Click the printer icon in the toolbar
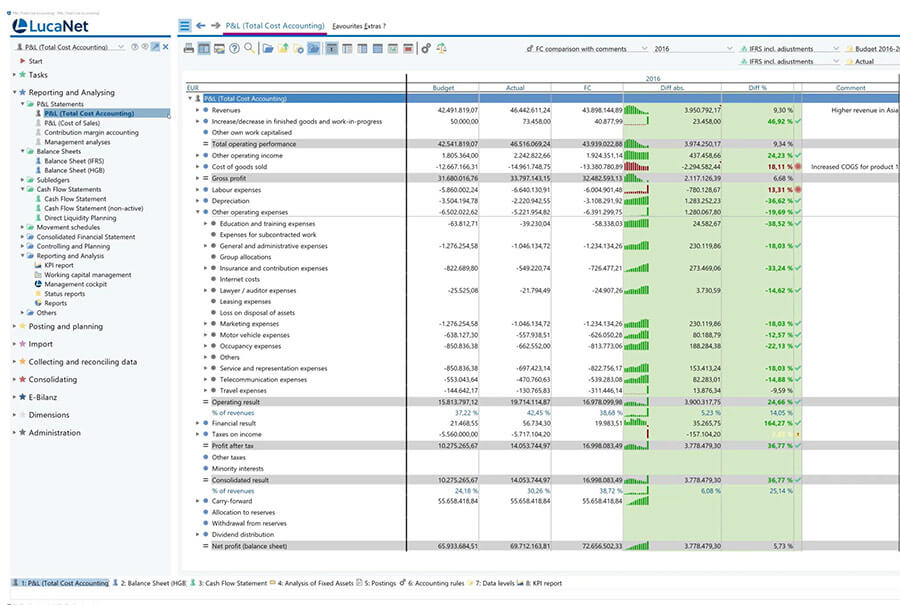This screenshot has height=605, width=900. click(x=188, y=48)
